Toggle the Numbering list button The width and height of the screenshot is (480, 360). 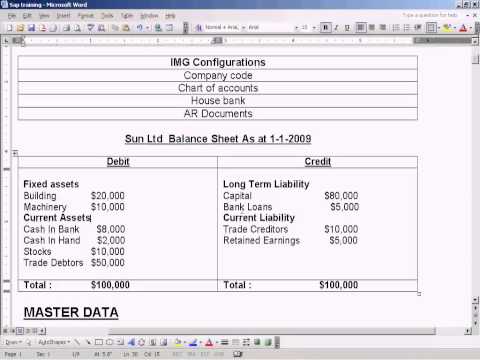[x=396, y=27]
